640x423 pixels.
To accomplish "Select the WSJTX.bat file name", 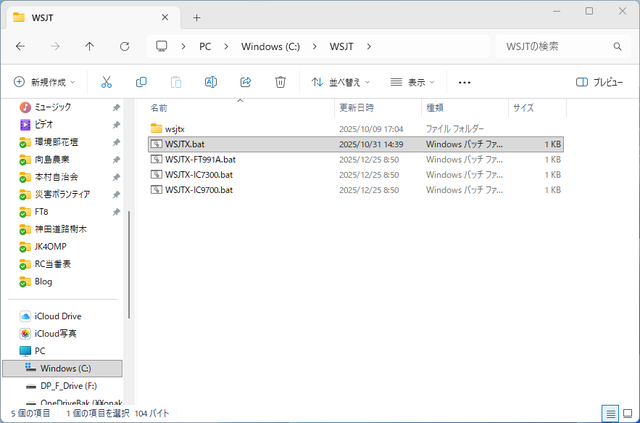I will 185,144.
